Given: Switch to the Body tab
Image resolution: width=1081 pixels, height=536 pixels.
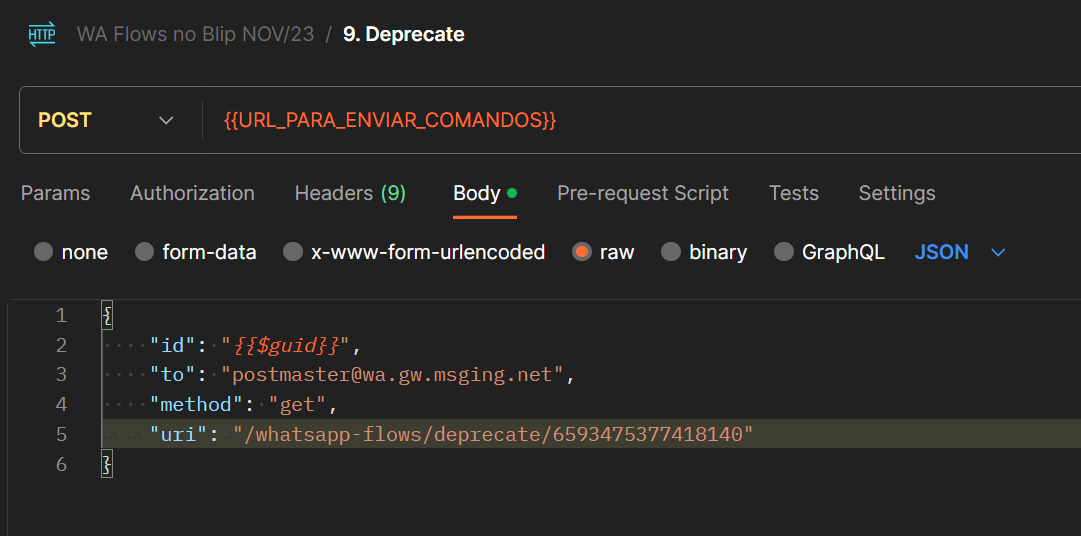Looking at the screenshot, I should (485, 193).
